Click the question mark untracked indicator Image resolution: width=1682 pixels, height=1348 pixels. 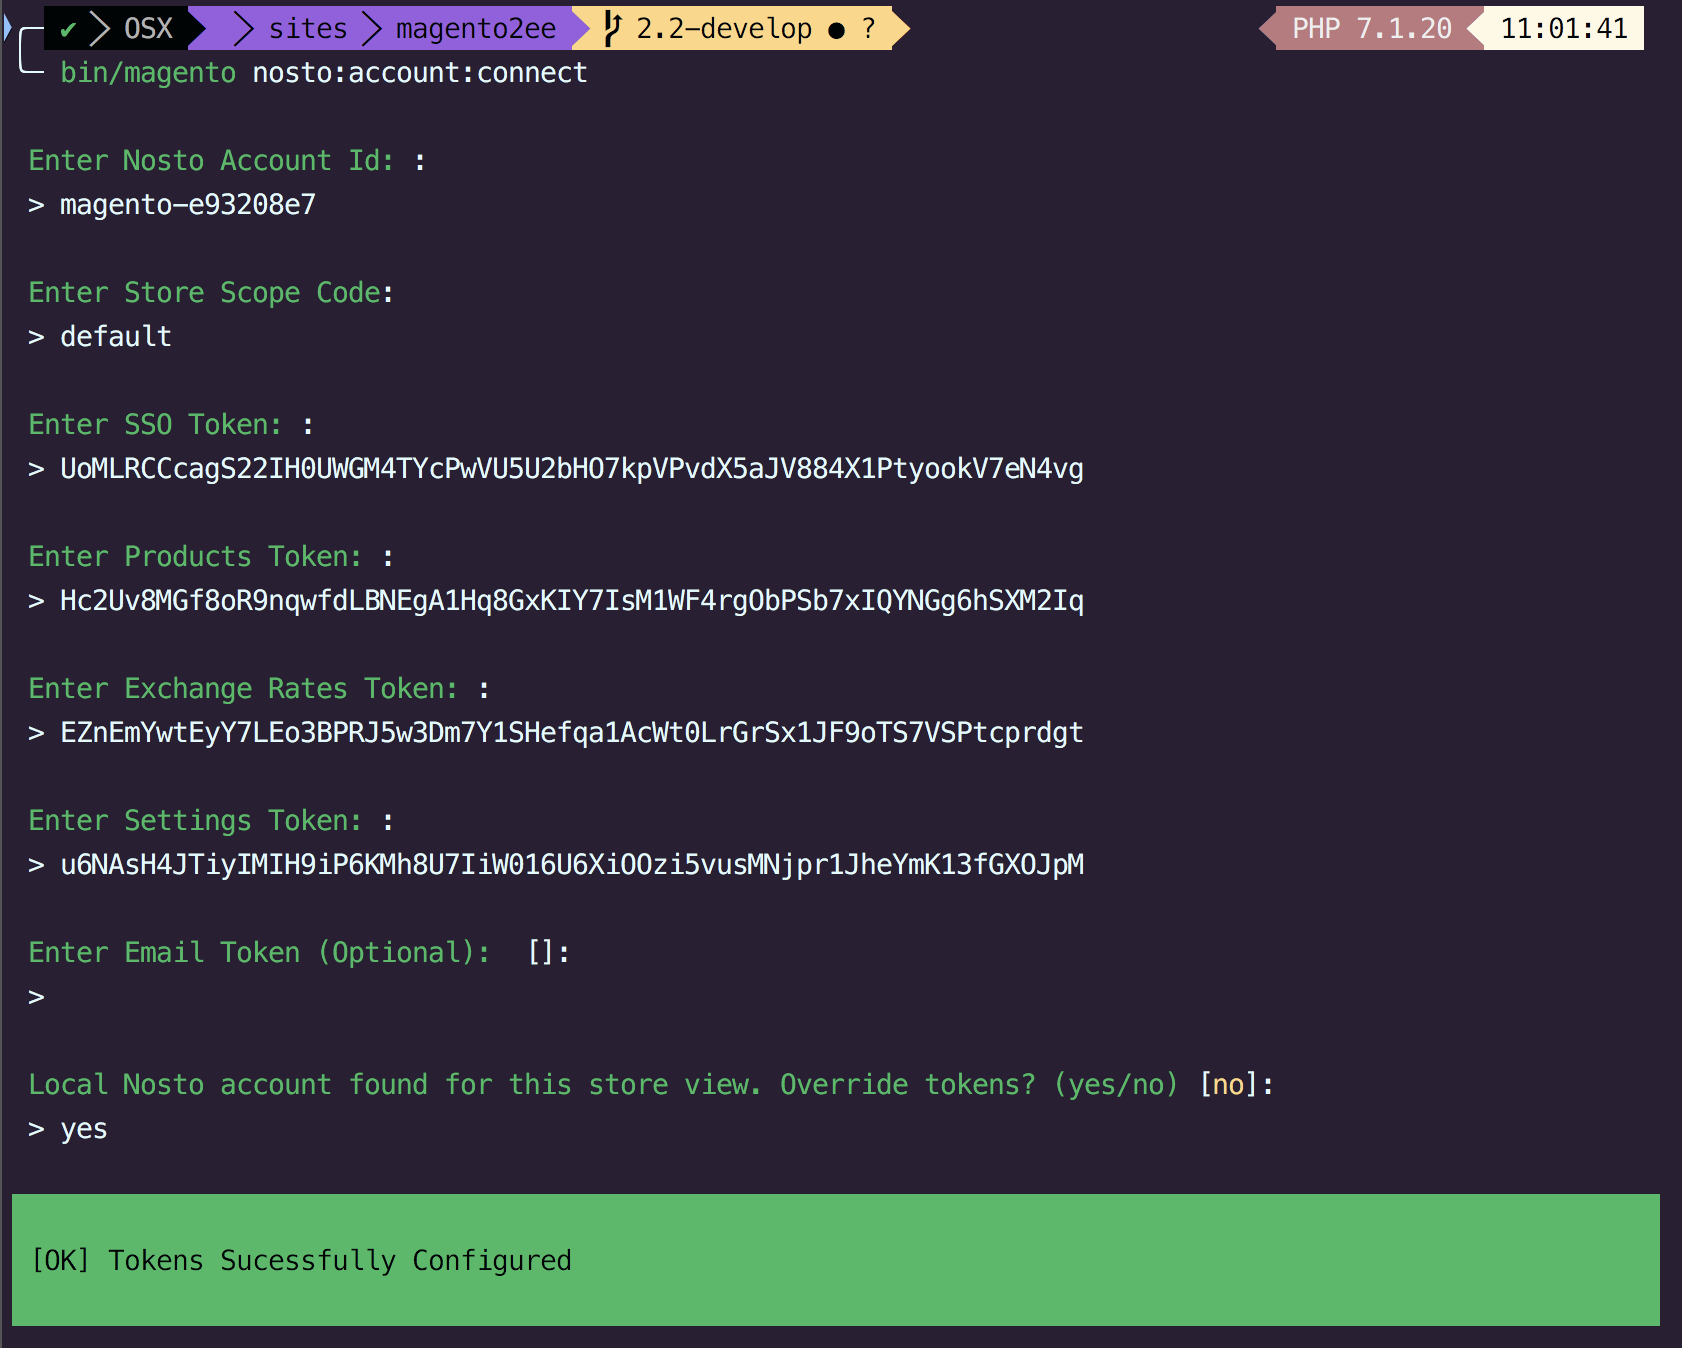point(869,29)
